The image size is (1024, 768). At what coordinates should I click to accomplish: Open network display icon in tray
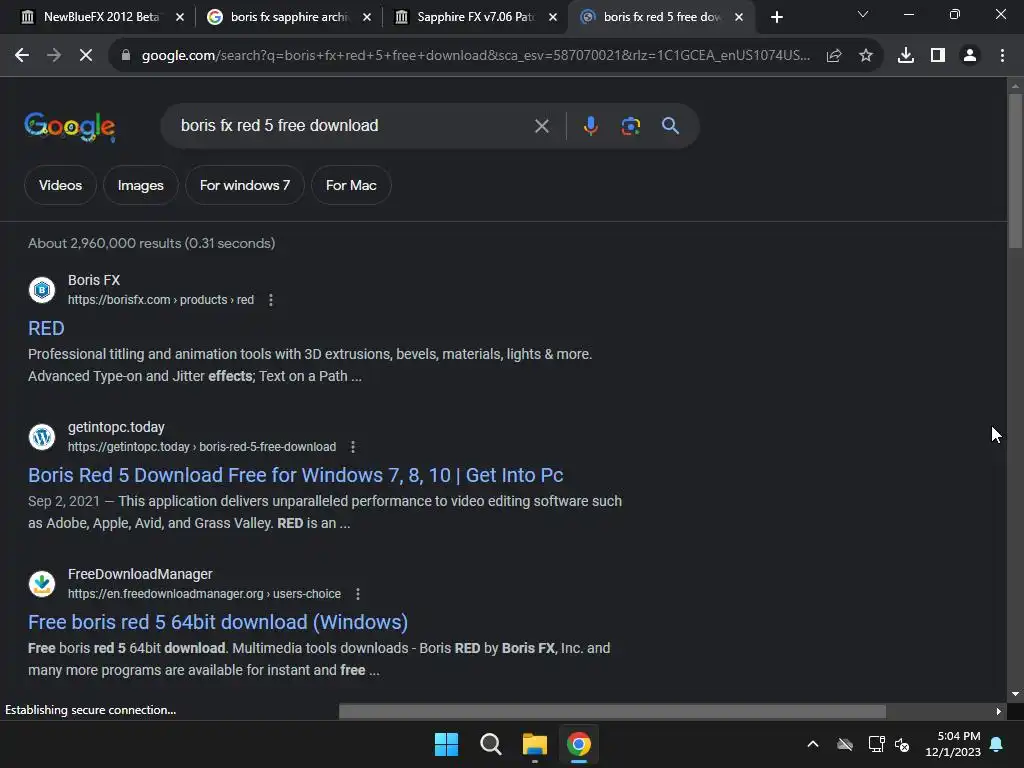tap(876, 744)
